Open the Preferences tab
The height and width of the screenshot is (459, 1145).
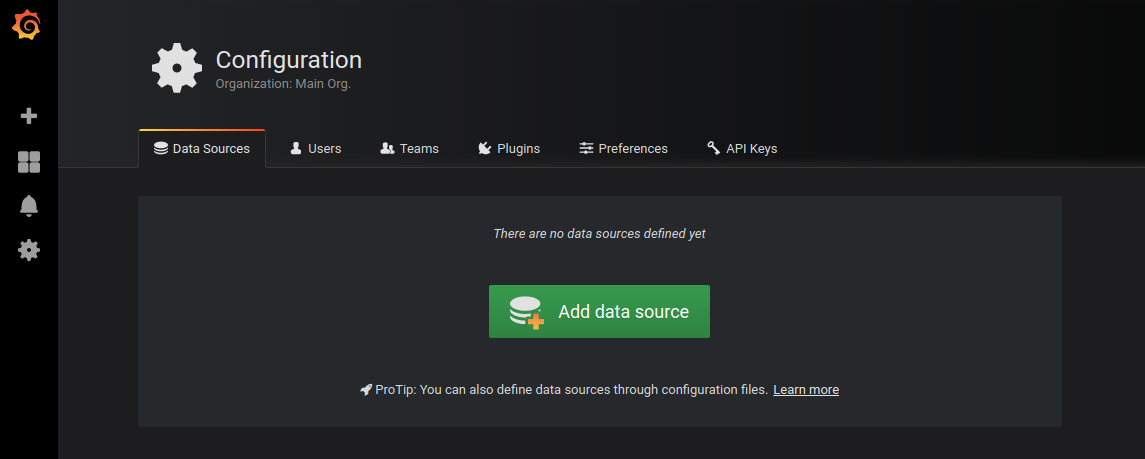click(x=624, y=149)
